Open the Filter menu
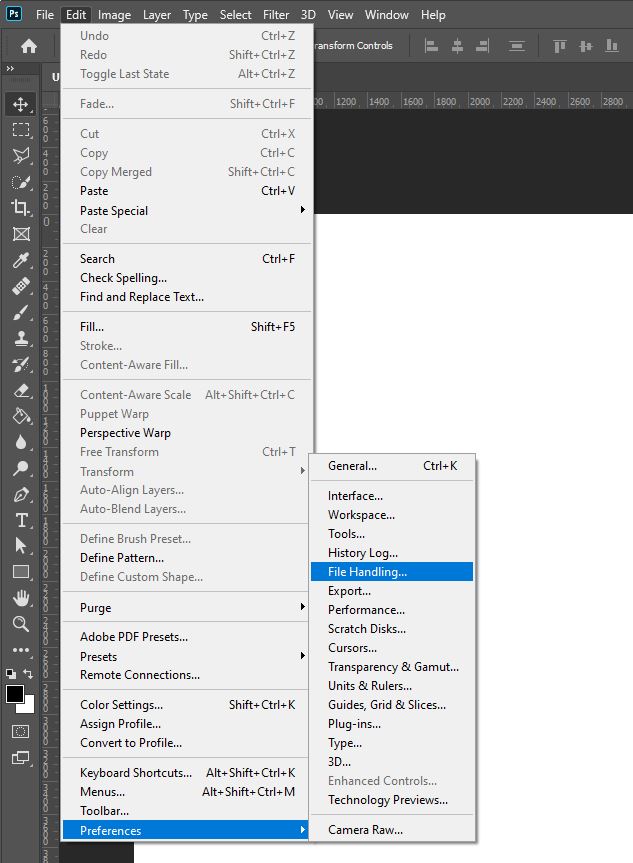 pyautogui.click(x=275, y=15)
